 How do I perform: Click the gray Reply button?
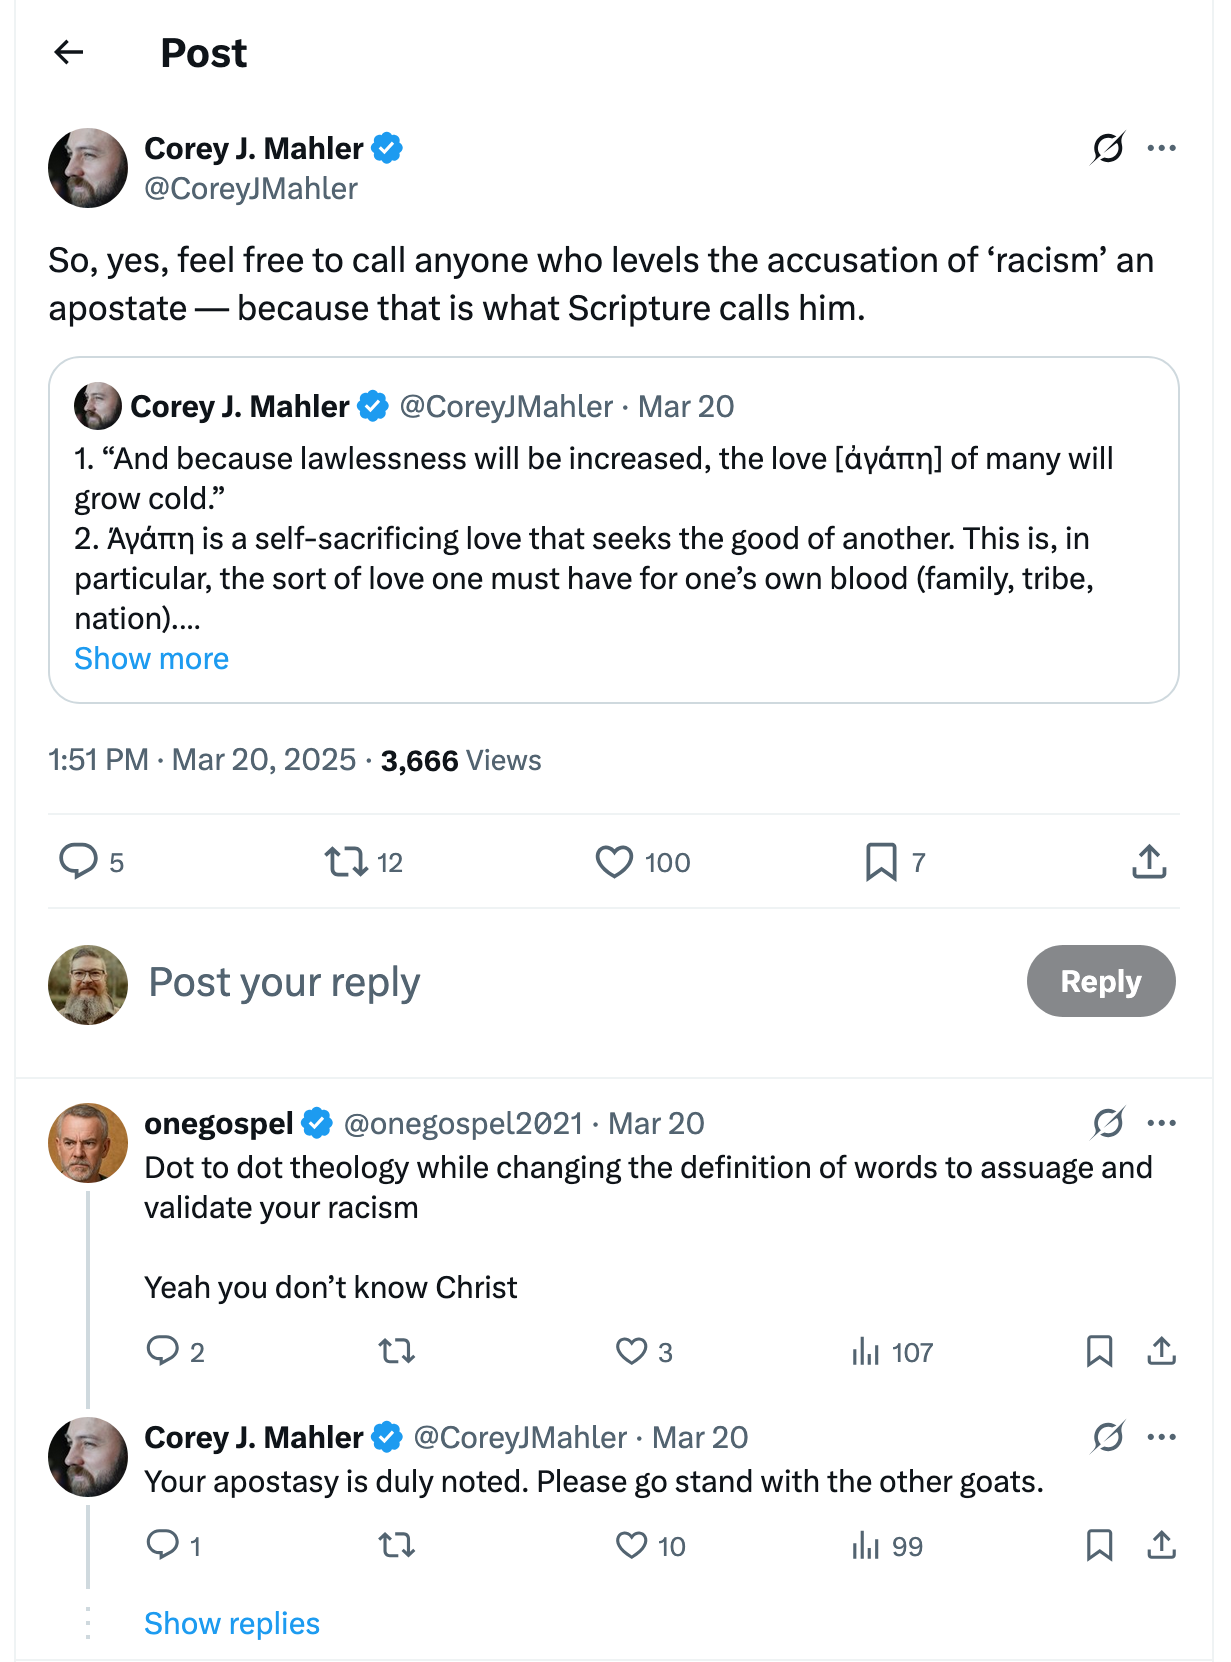(1100, 981)
